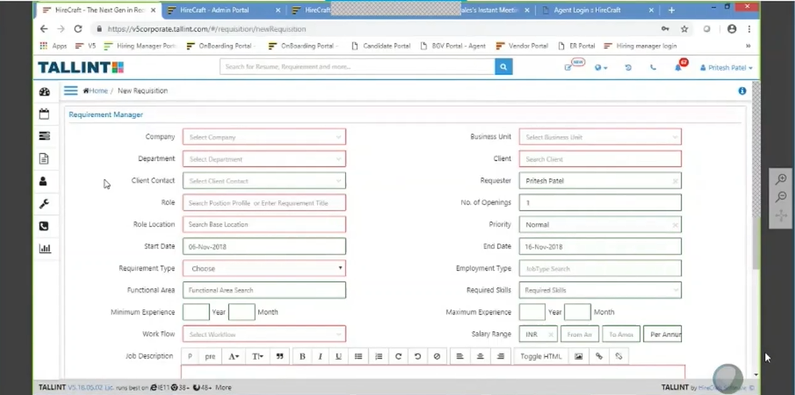The height and width of the screenshot is (395, 795).
Task: Open the notifications bell icon
Action: coord(678,67)
